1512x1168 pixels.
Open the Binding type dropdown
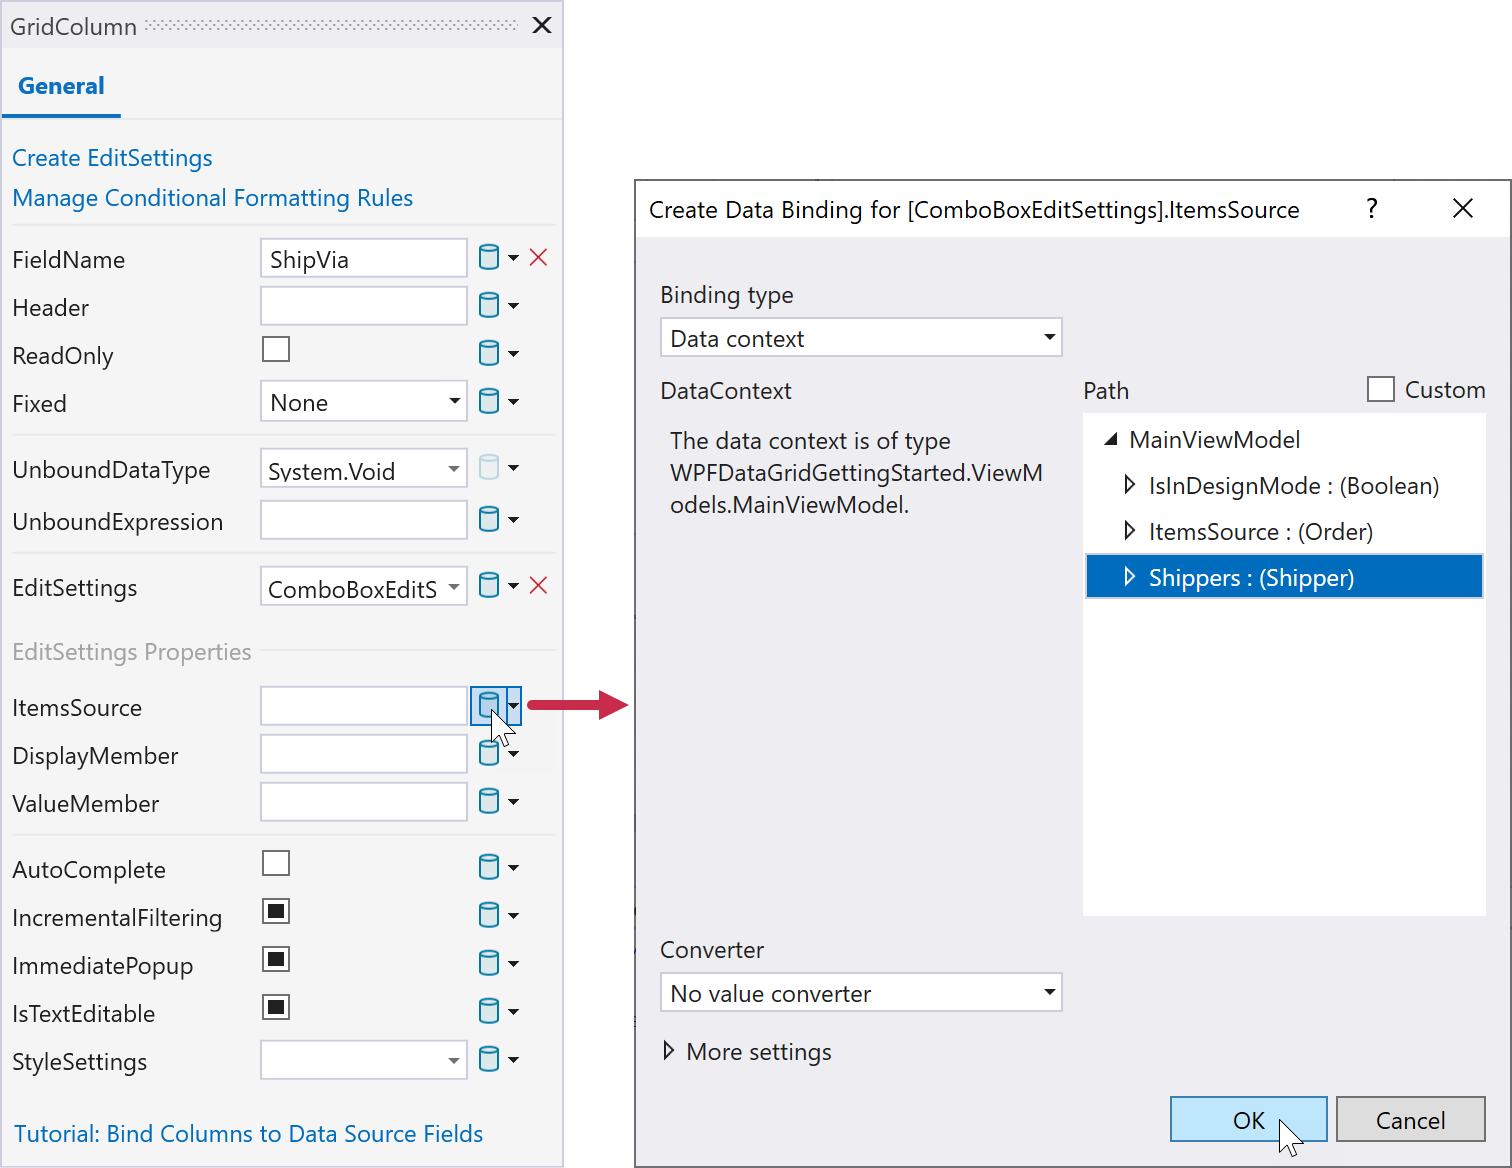(x=860, y=338)
